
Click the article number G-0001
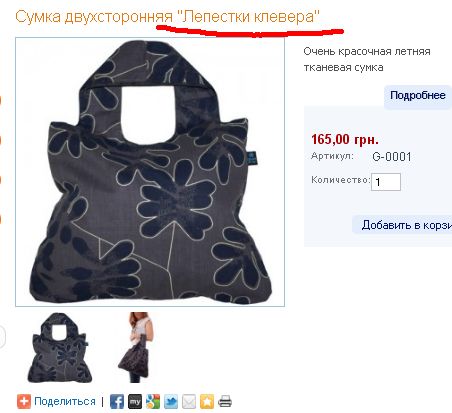pos(392,157)
